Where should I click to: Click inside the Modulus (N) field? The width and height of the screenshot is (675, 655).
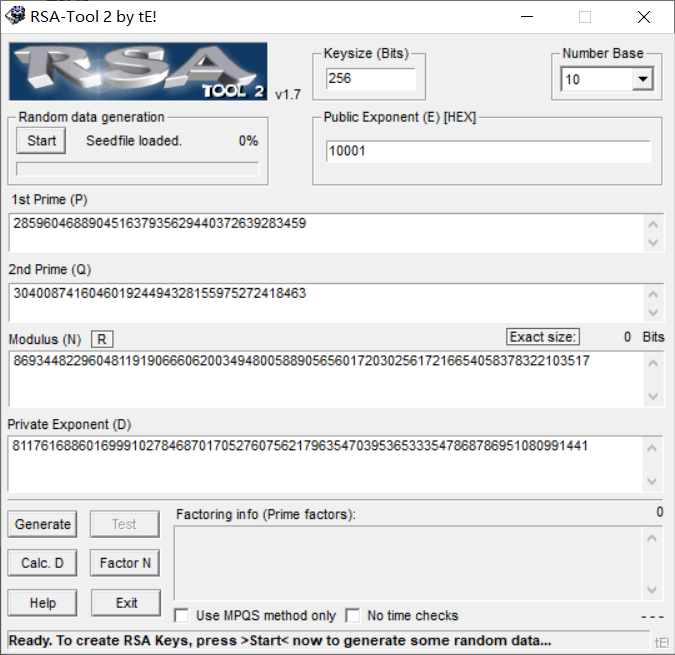coord(326,379)
